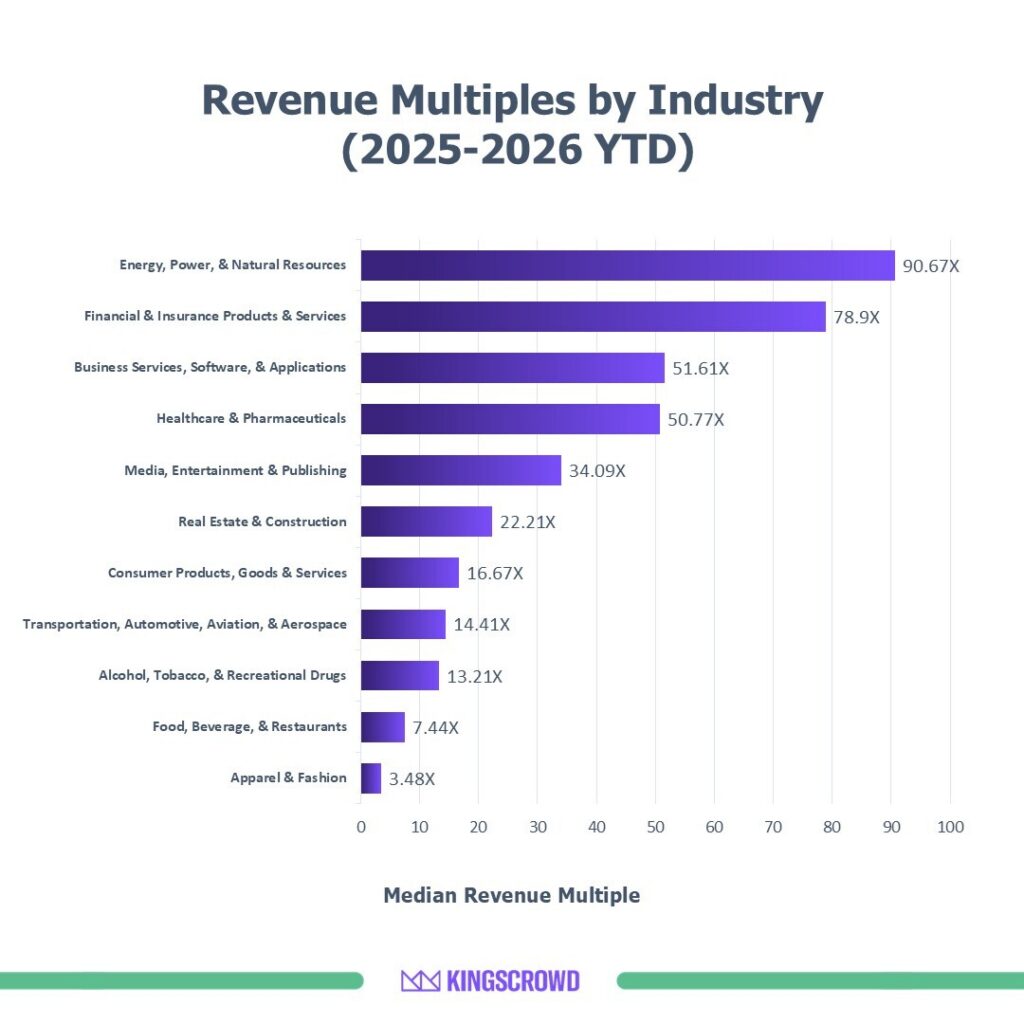Click the 'Media, Entertainment & Publishing' label
Screen dimensions: 1024x1024
point(235,471)
